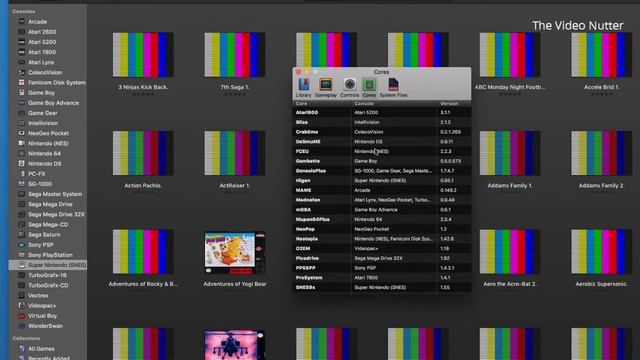The width and height of the screenshot is (640, 360).
Task: Select the MAME core row
Action: pyautogui.click(x=382, y=190)
